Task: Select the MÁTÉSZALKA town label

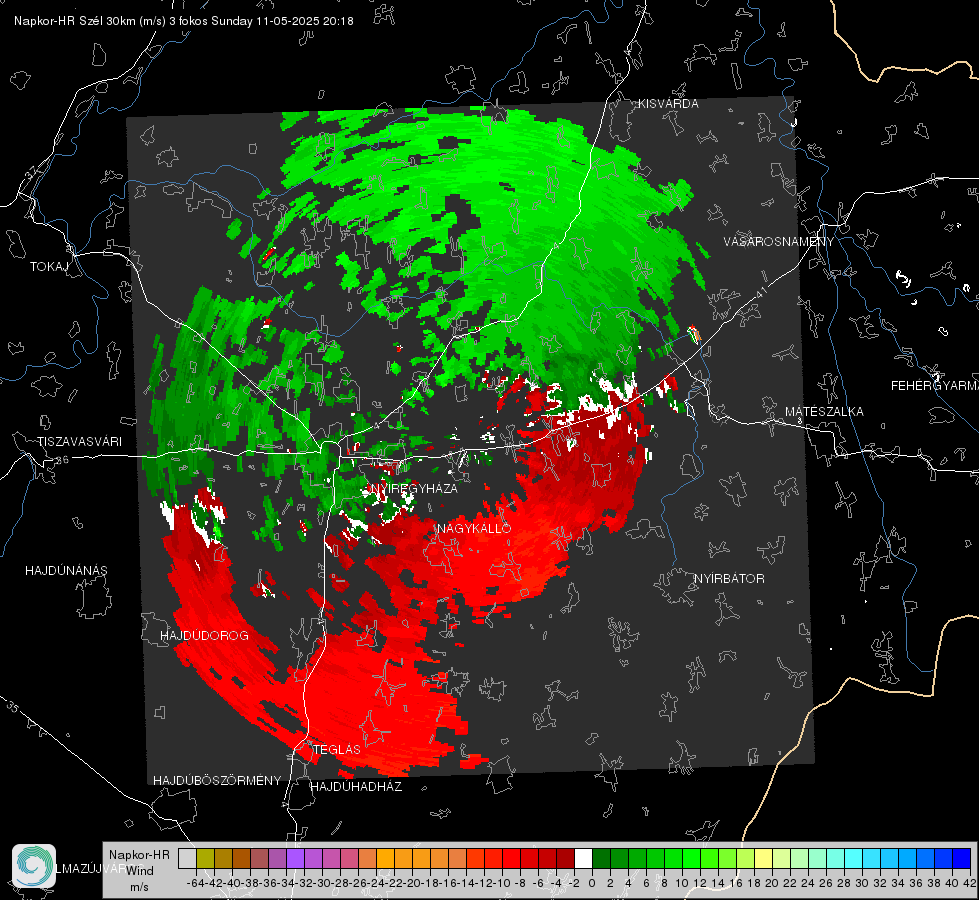Action: (x=824, y=412)
